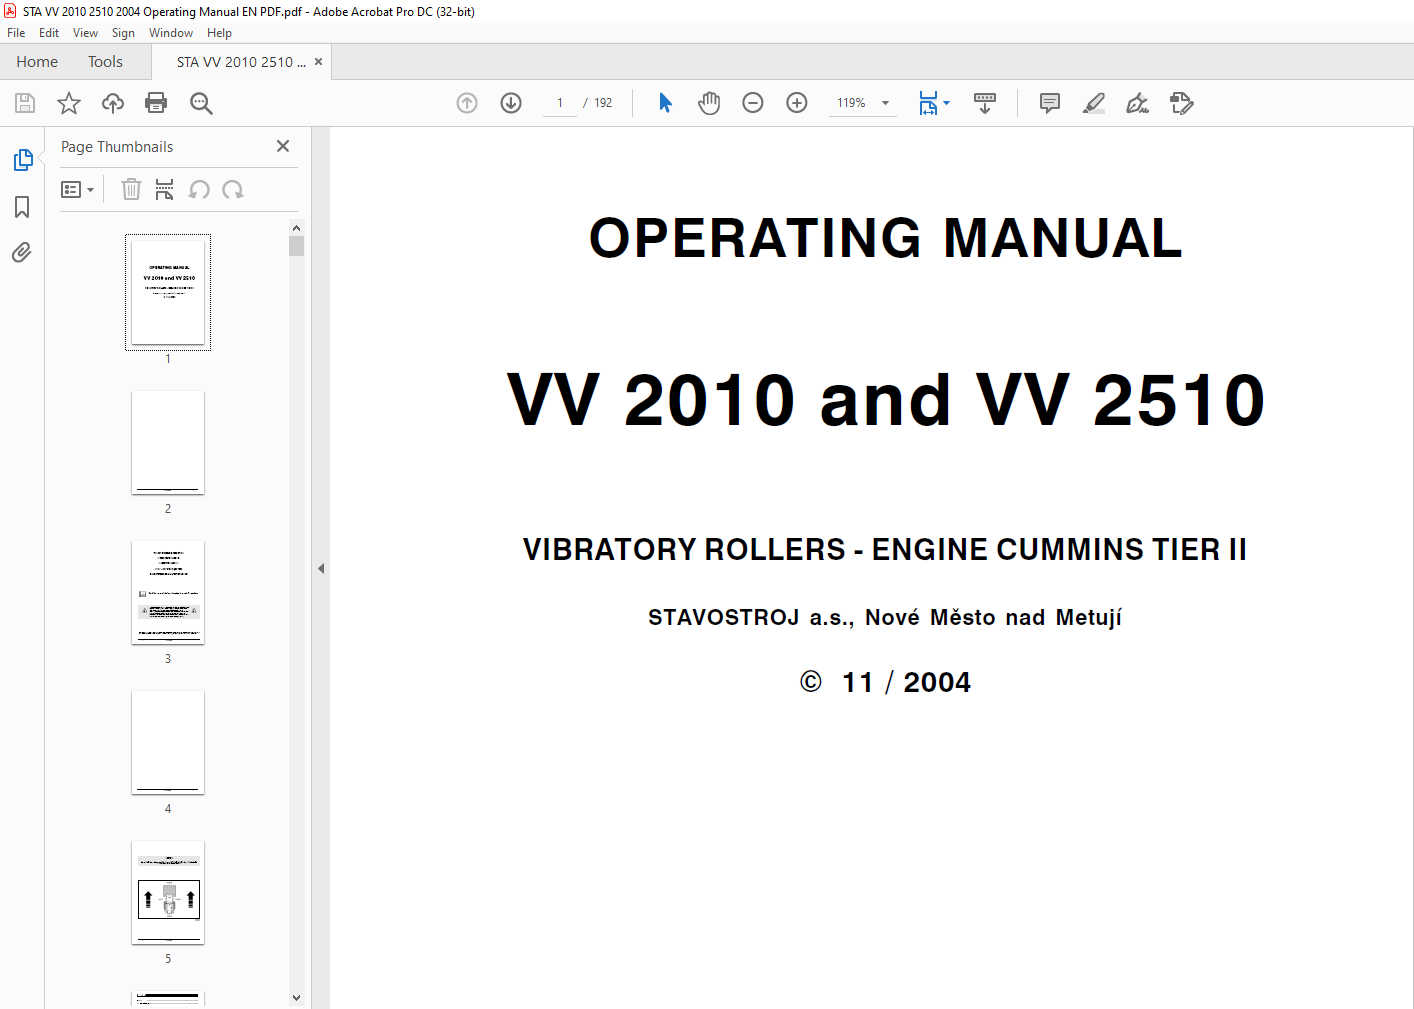The height and width of the screenshot is (1009, 1414).
Task: Switch to the Tools tab
Action: click(105, 62)
